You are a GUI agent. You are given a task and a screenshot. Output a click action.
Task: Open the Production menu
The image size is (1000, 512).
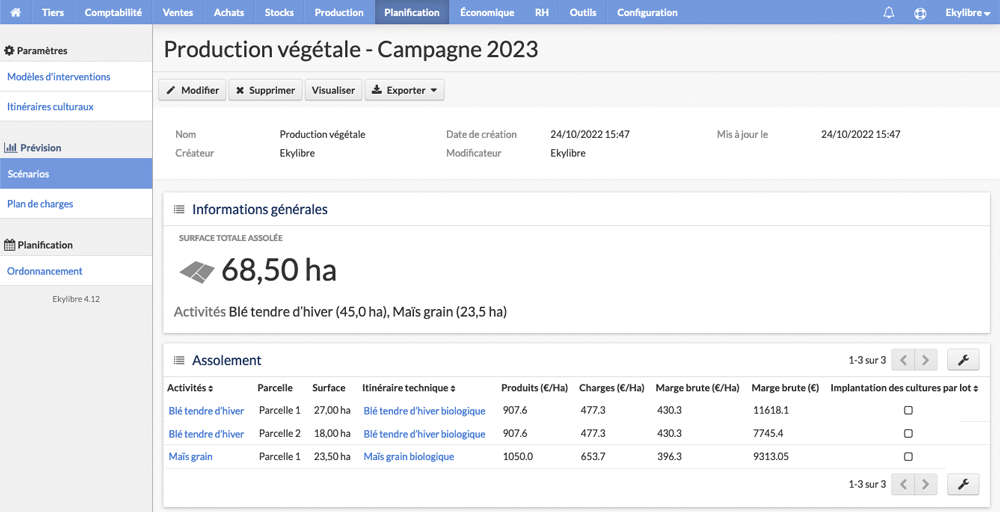[x=339, y=12]
